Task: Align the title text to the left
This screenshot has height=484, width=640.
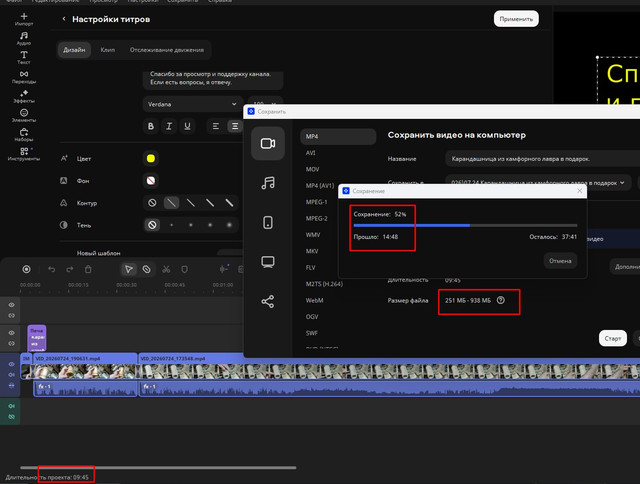Action: click(x=216, y=126)
